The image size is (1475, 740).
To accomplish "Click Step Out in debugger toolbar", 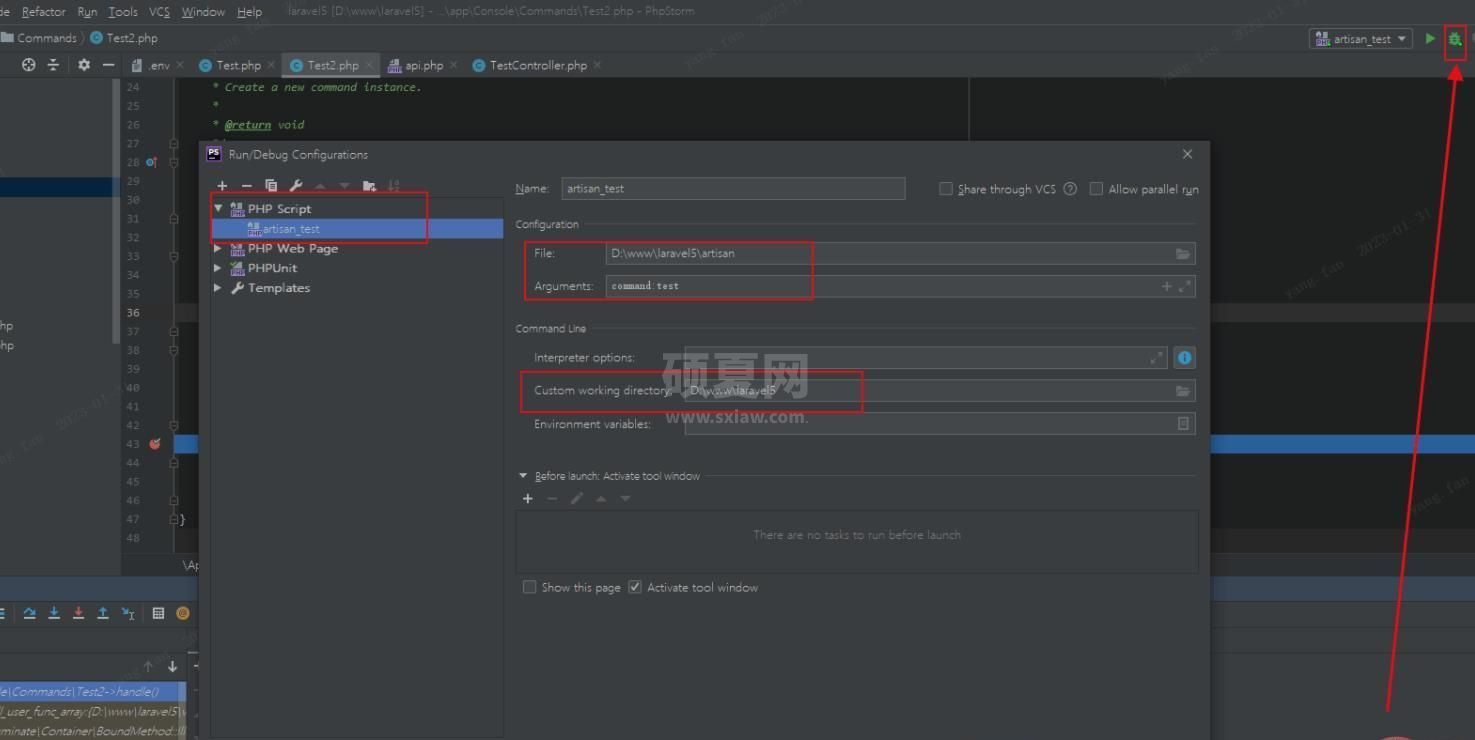I will 102,613.
